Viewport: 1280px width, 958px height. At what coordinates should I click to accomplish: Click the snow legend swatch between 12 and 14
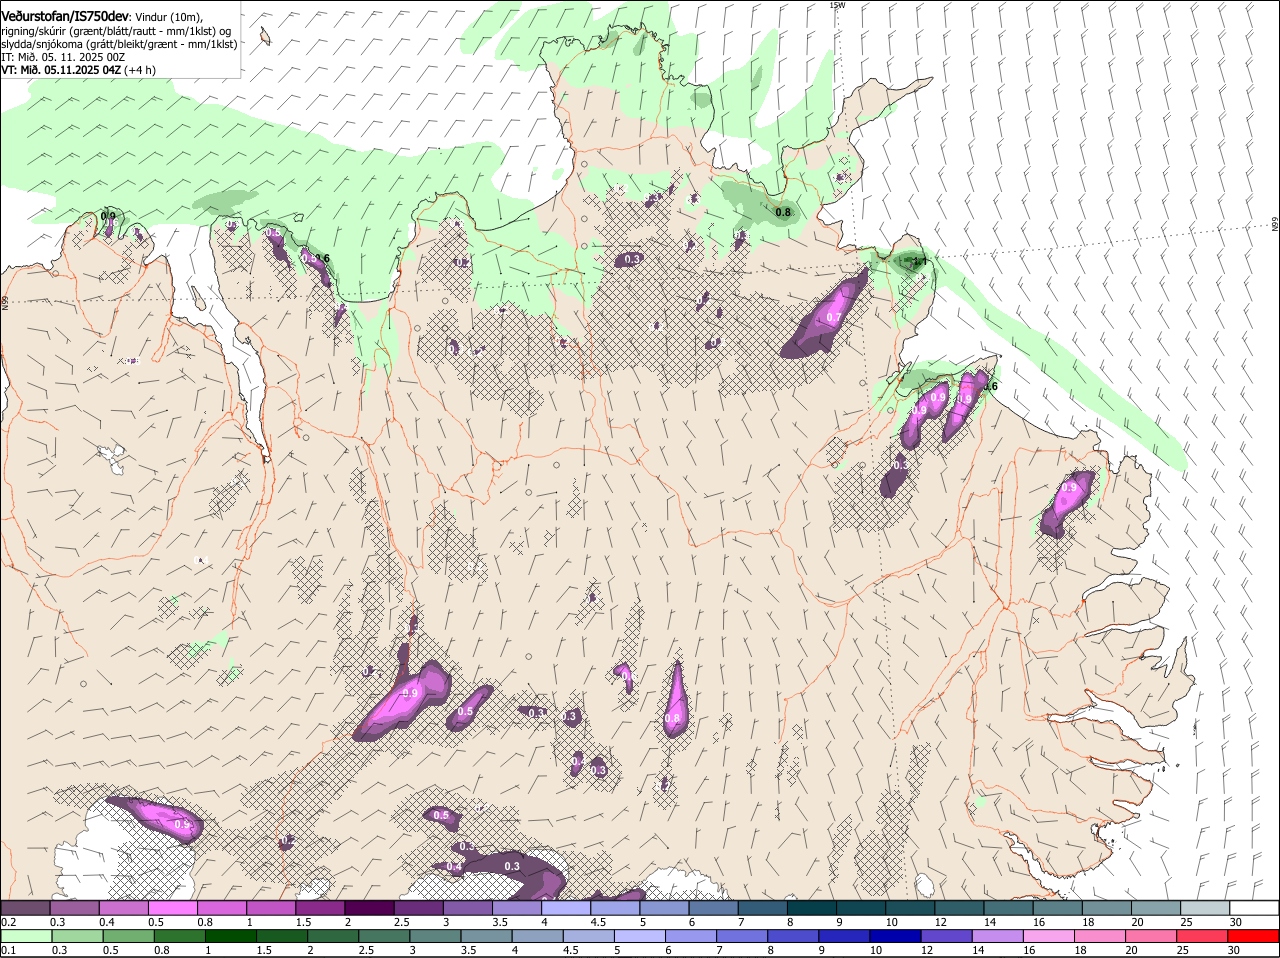click(958, 907)
